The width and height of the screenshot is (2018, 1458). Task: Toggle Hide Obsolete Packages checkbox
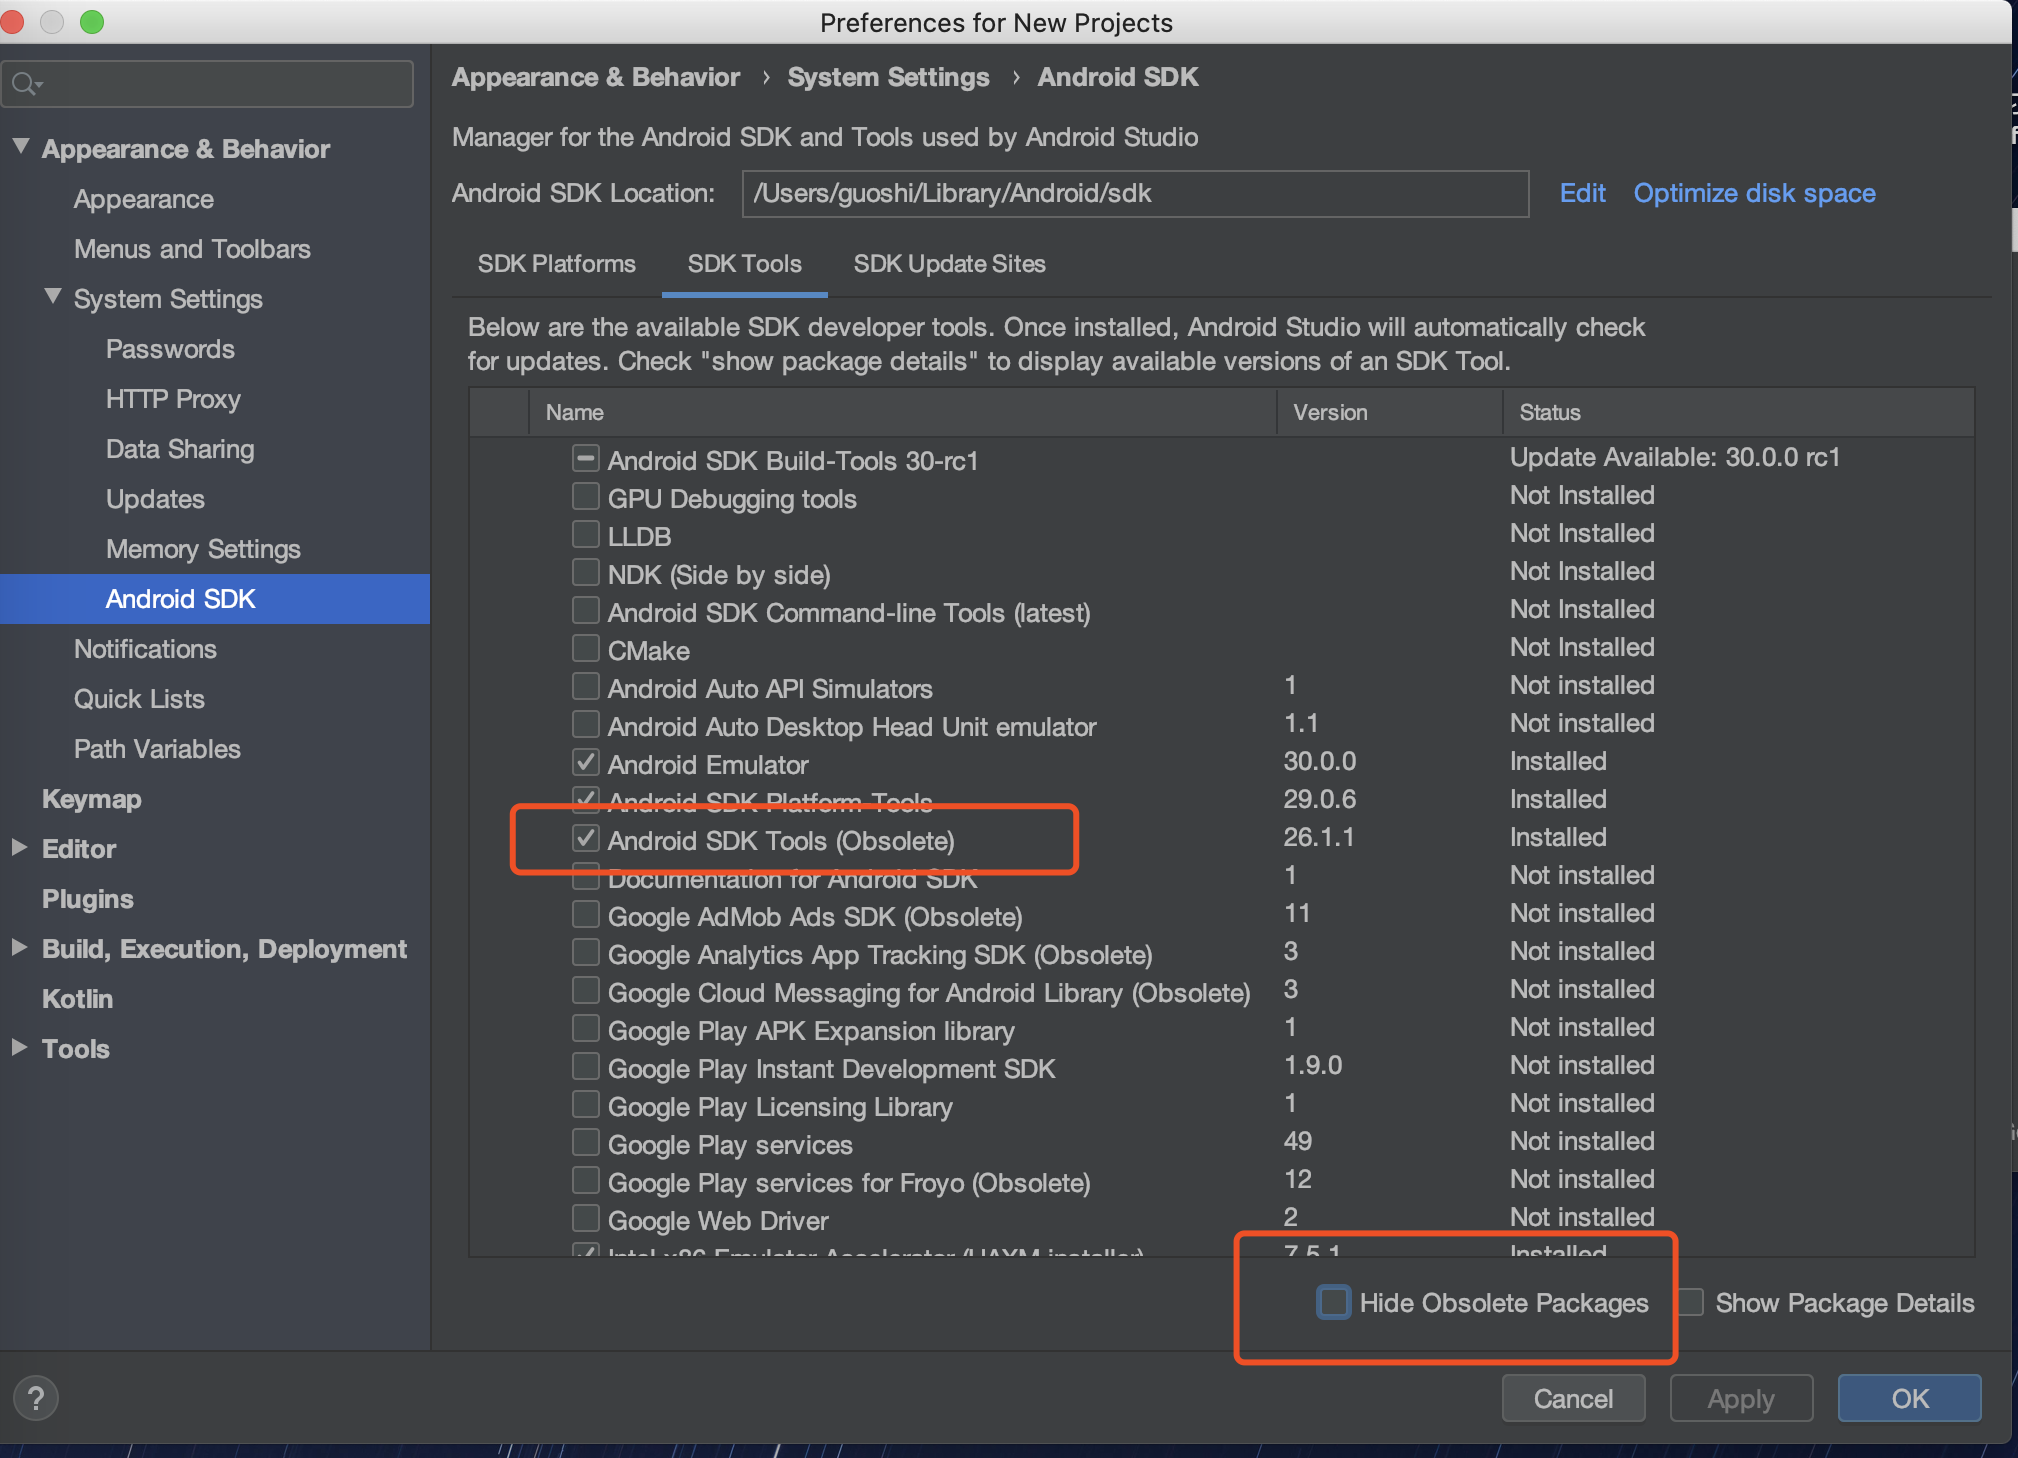click(1333, 1302)
